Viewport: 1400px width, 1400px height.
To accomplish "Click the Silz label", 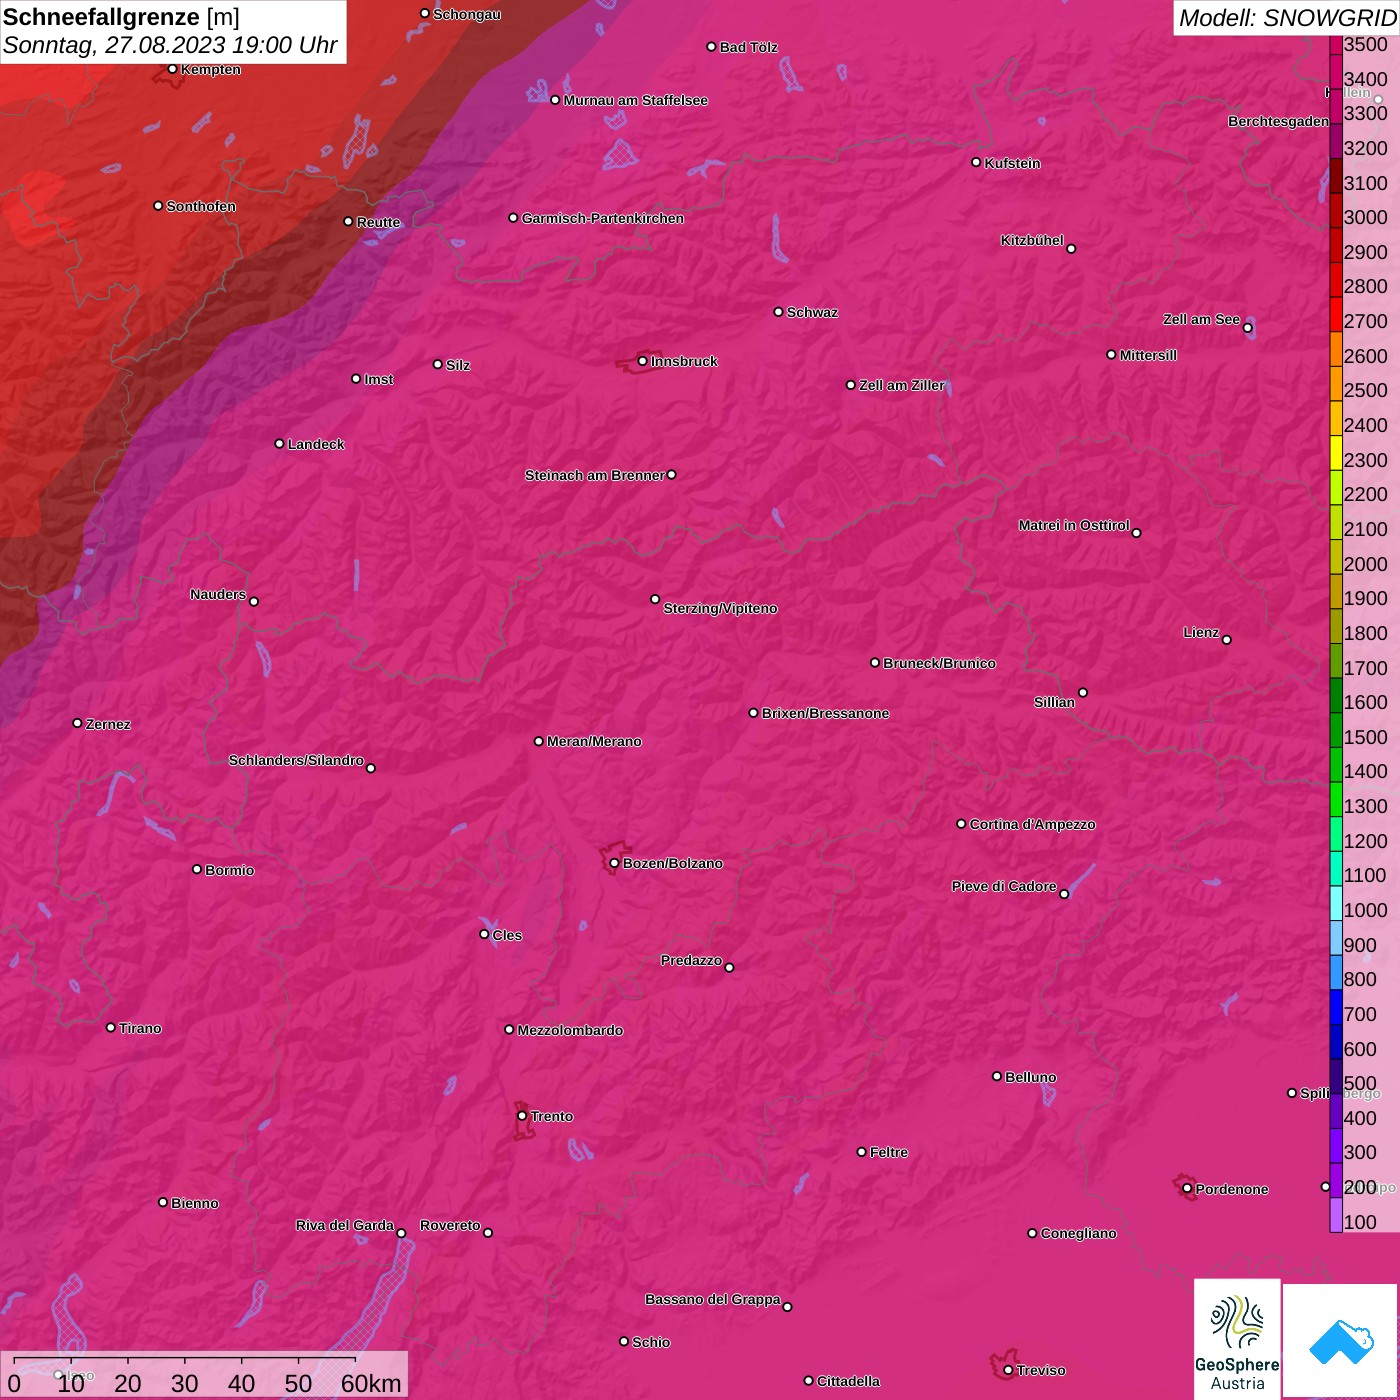I will pyautogui.click(x=458, y=365).
